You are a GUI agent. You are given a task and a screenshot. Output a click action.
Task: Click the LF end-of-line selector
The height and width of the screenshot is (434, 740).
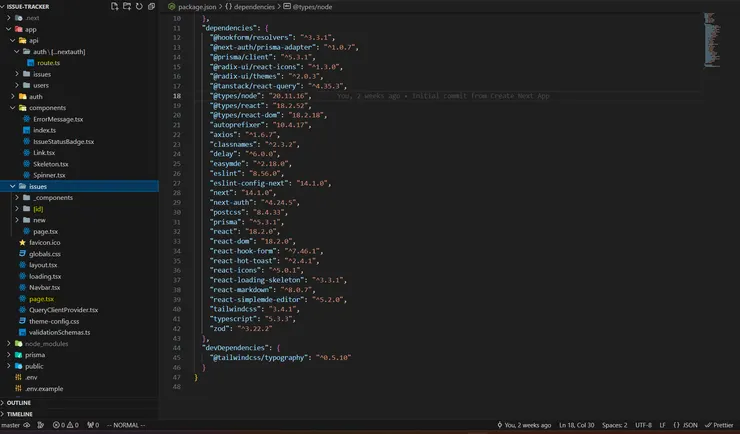pos(662,425)
